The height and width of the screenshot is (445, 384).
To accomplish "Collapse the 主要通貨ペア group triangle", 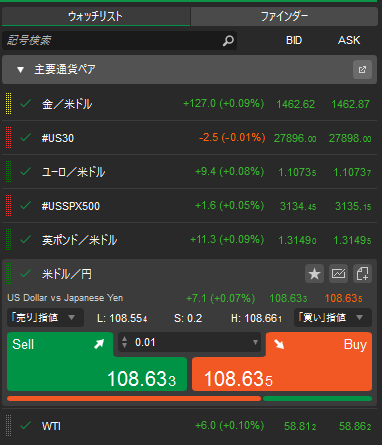I will (20, 70).
